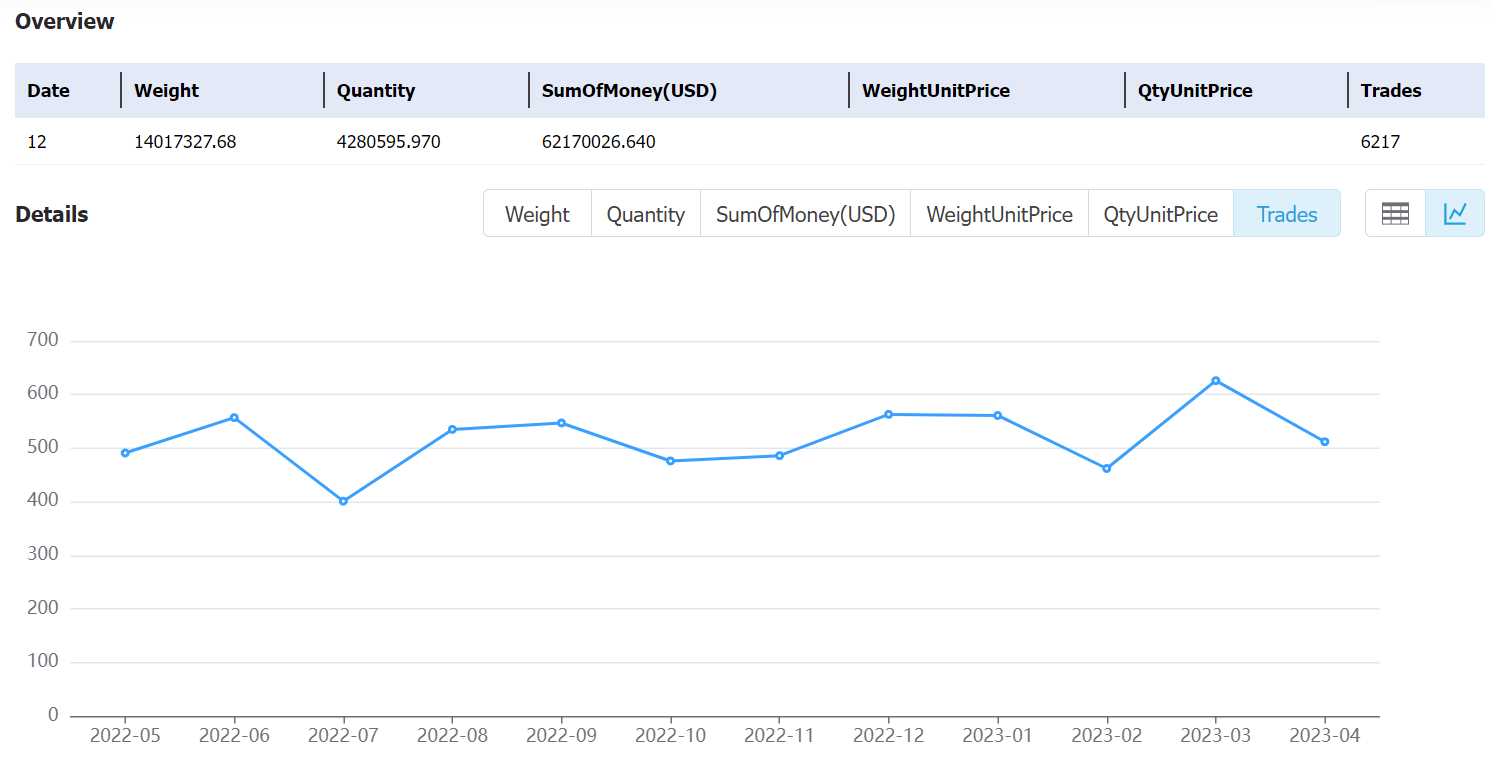This screenshot has width=1493, height=766.
Task: Click the 2023-03 peak data point
Action: [1216, 380]
